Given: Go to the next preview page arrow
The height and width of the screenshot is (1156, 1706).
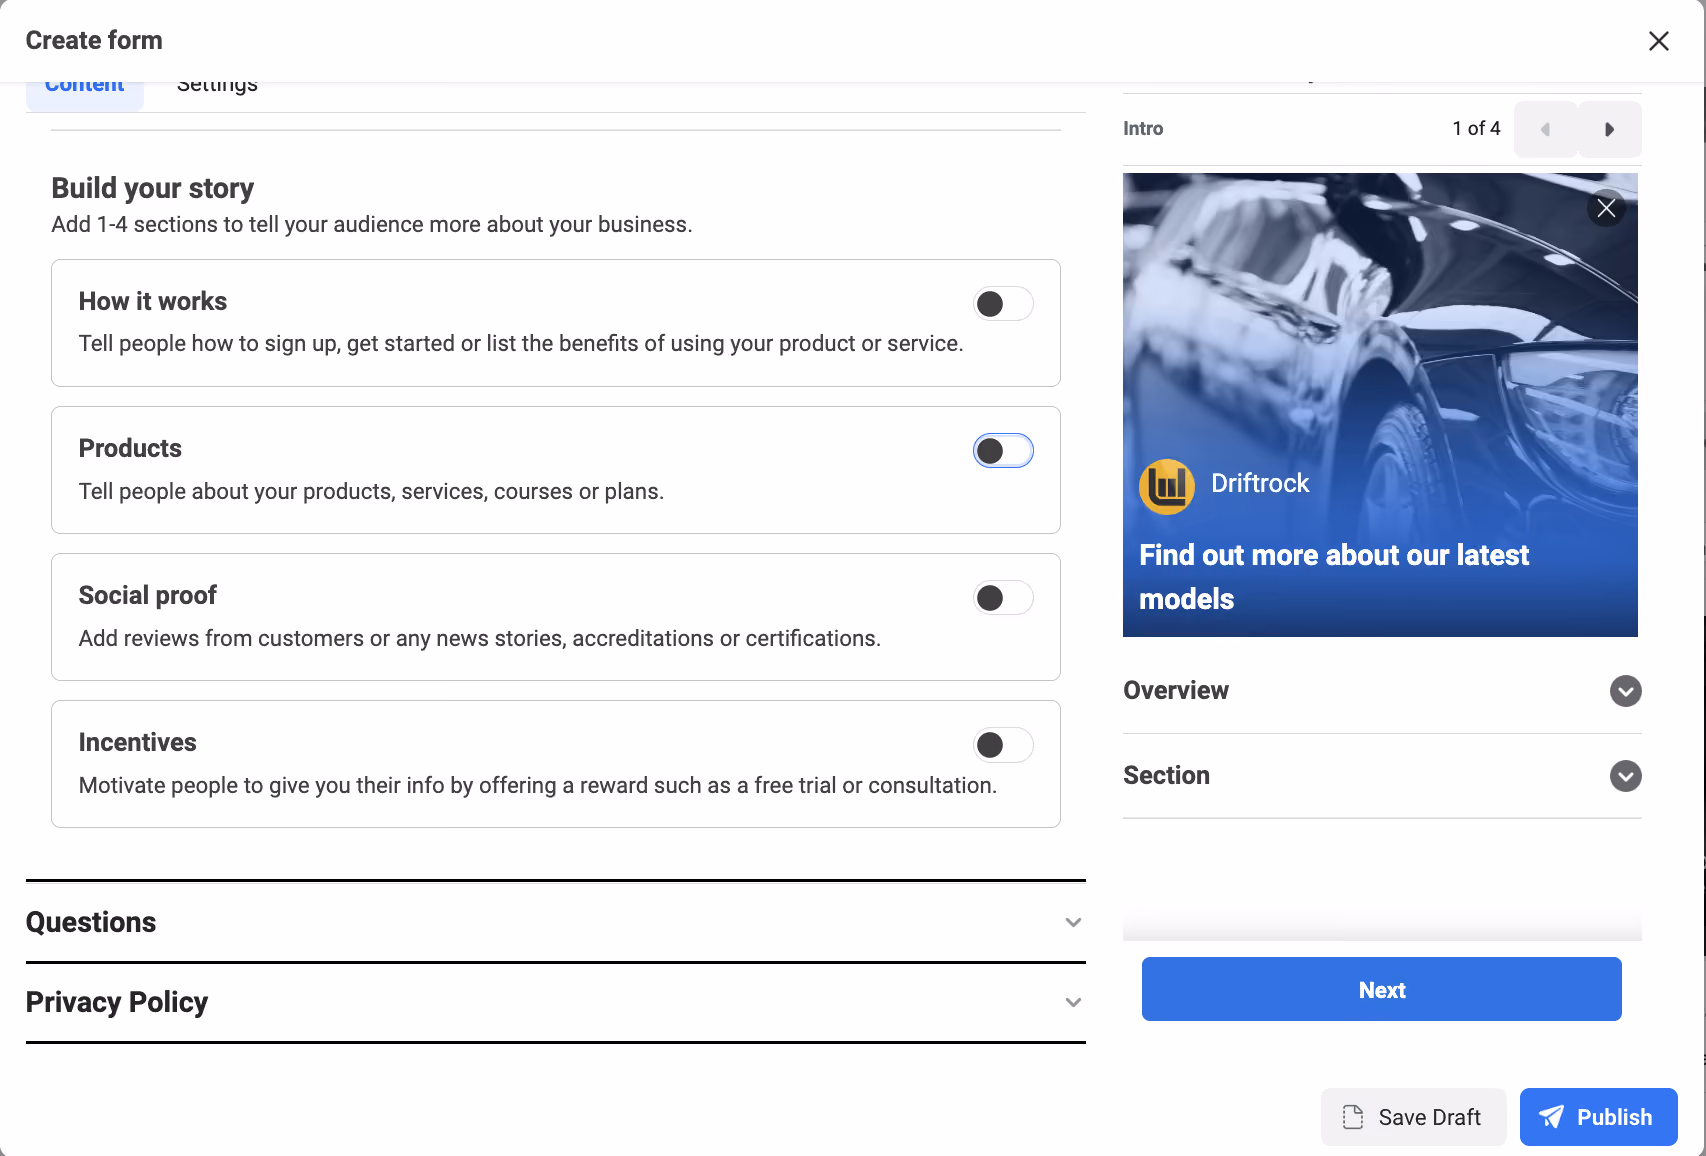Looking at the screenshot, I should click(1609, 129).
